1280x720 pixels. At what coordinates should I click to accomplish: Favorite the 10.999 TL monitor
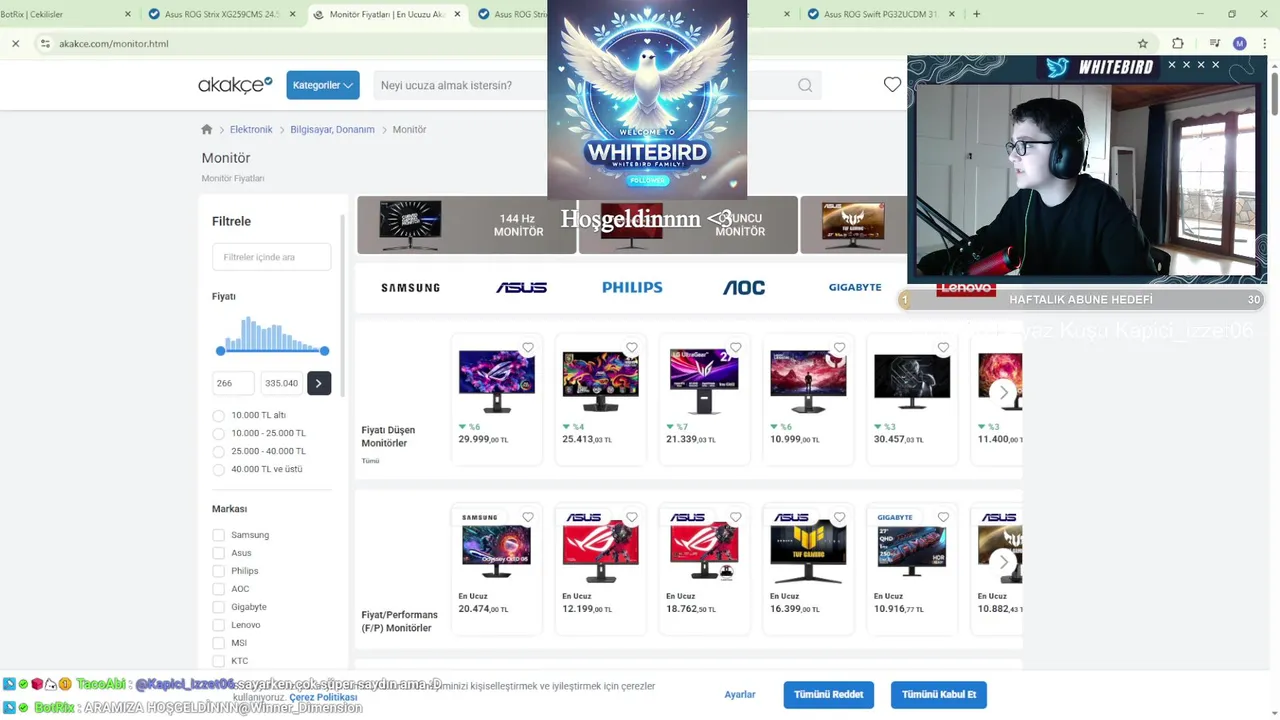(x=840, y=348)
